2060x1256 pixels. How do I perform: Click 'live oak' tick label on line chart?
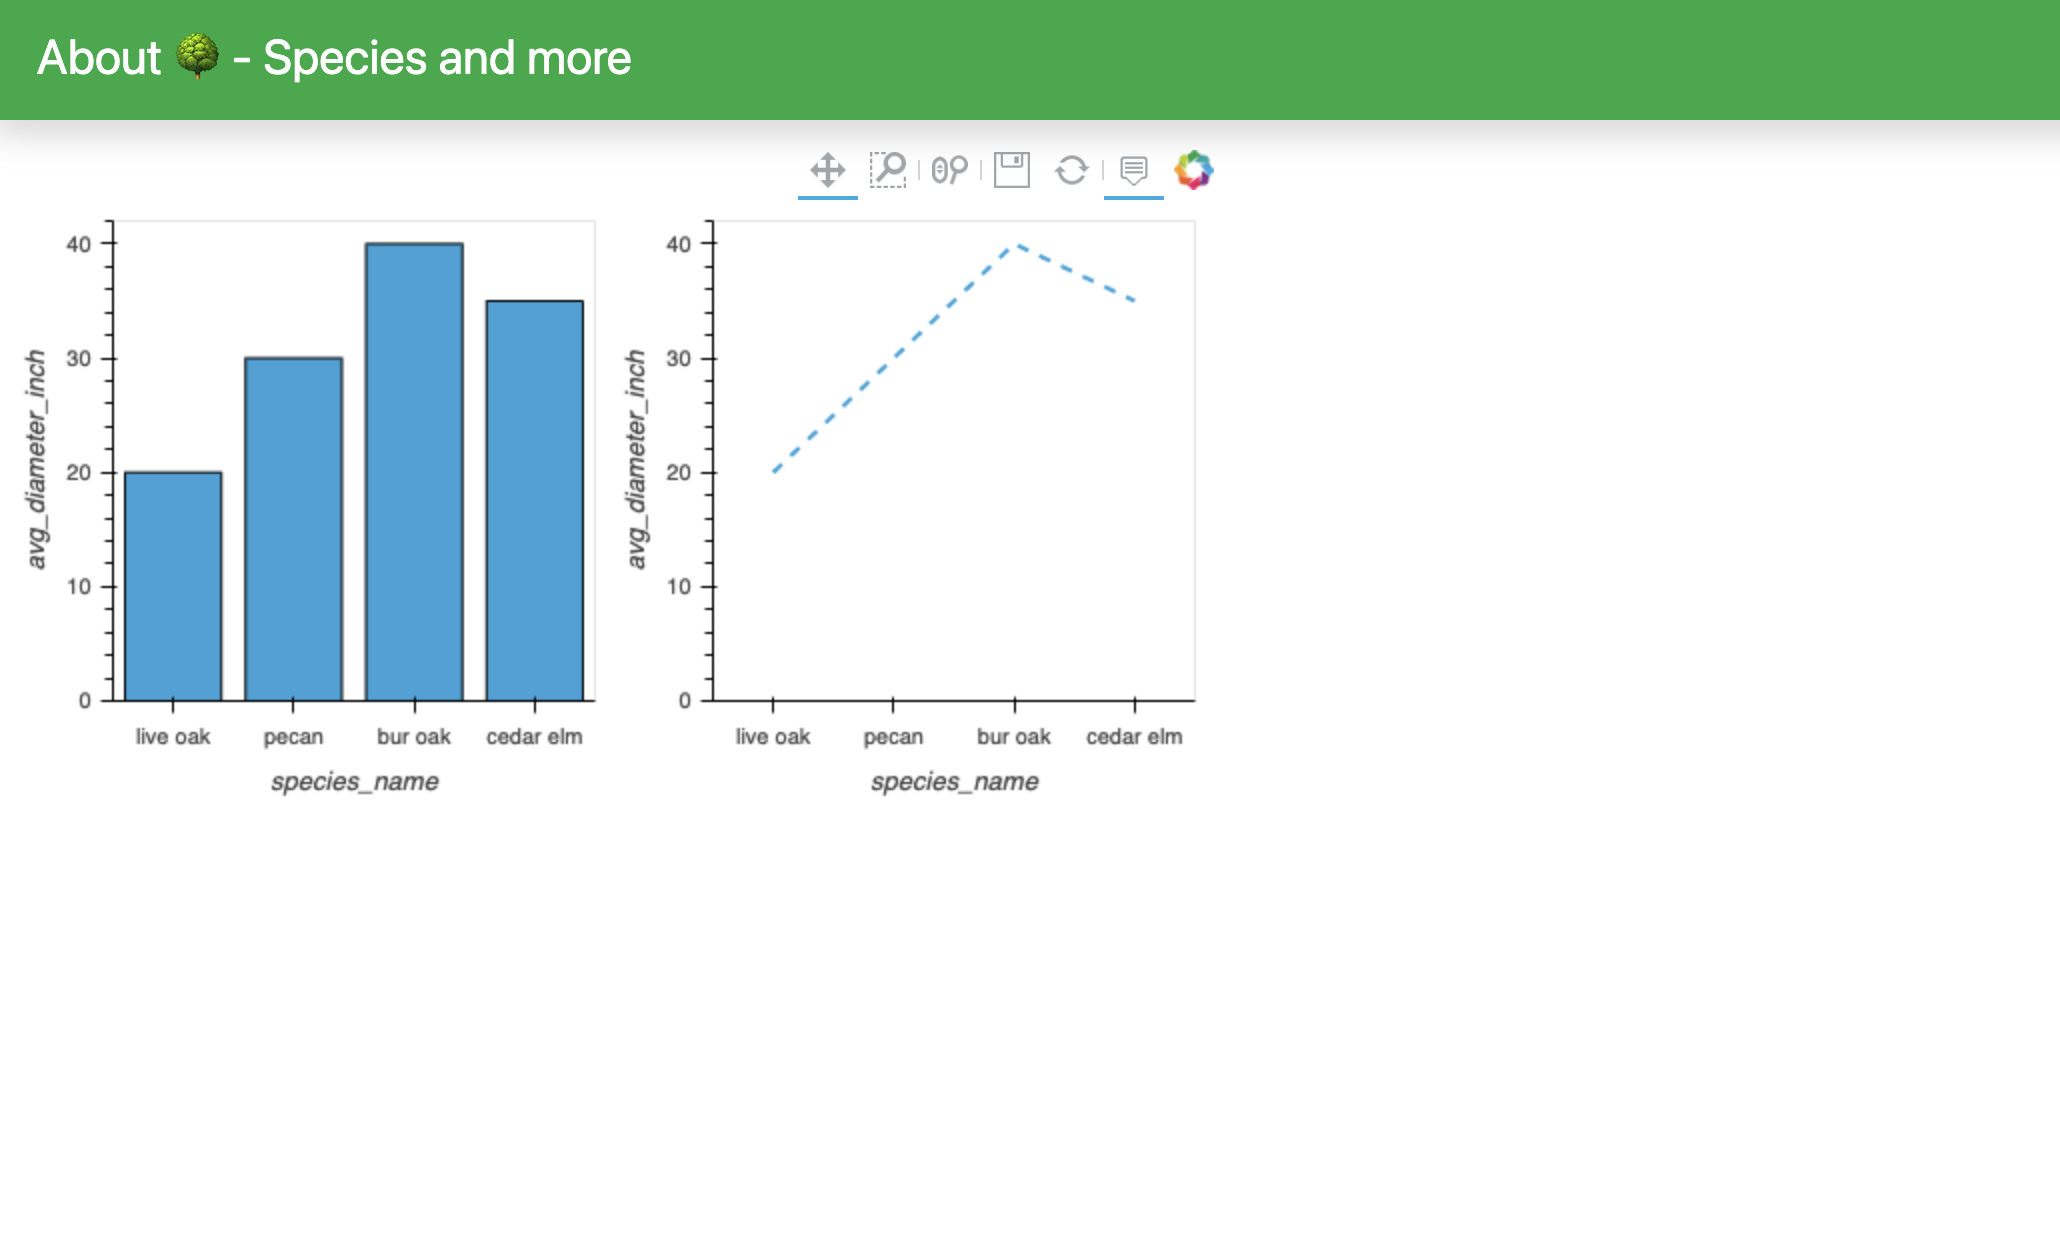[x=773, y=737]
